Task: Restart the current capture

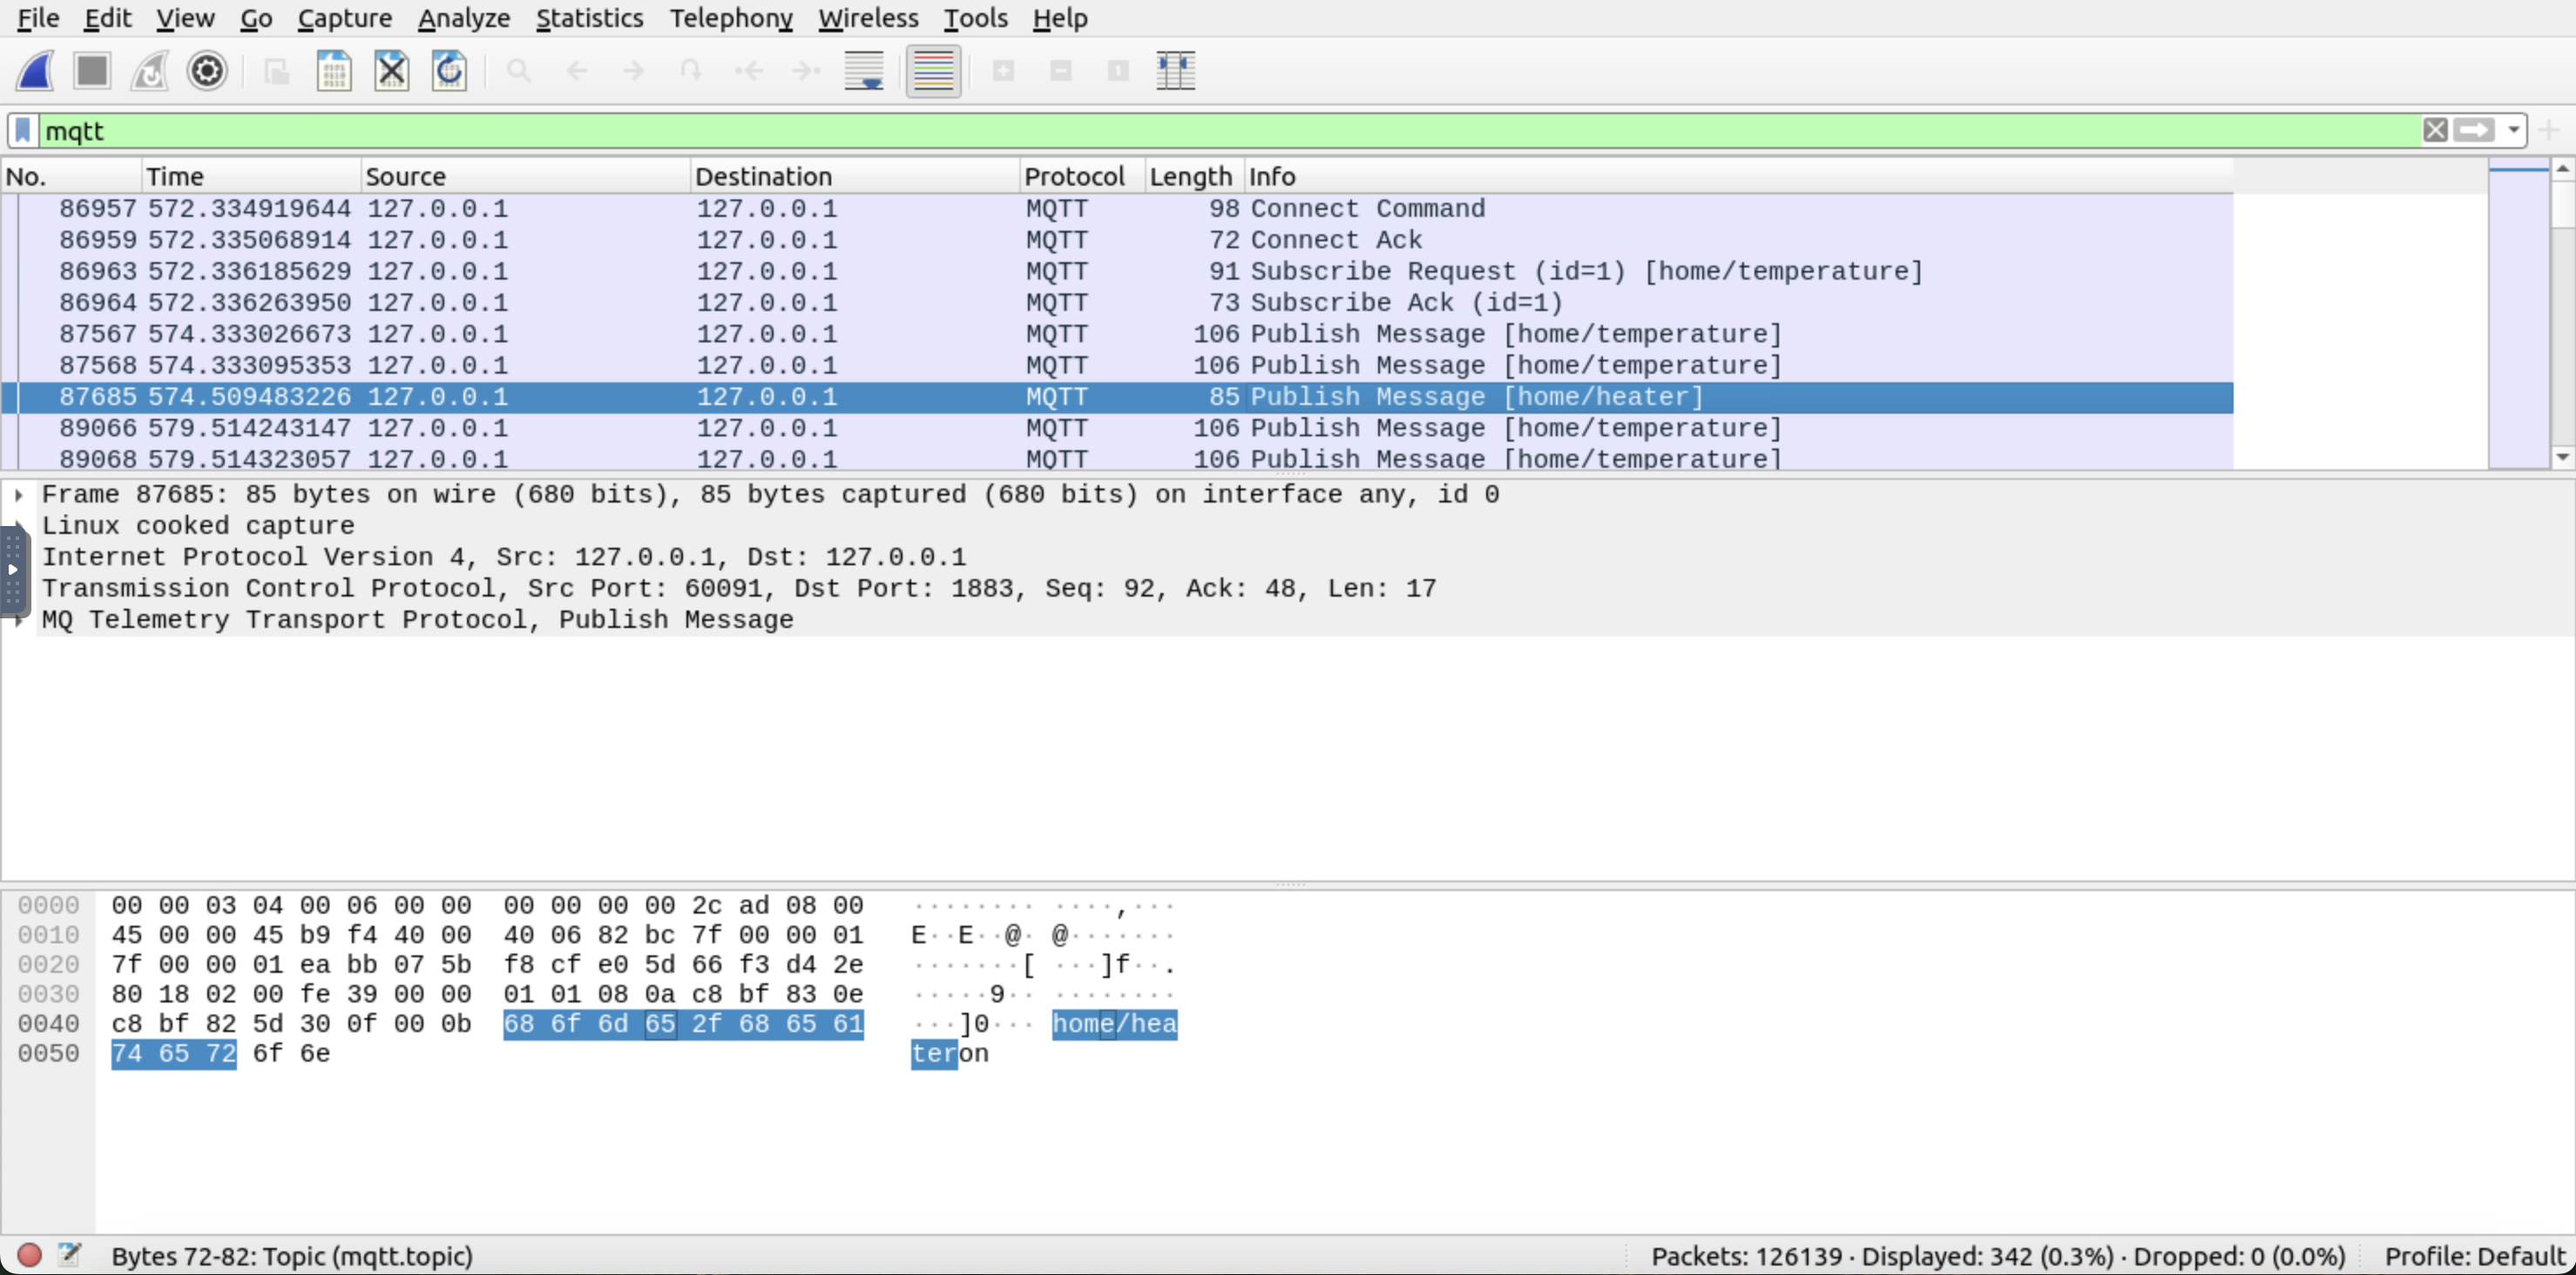Action: coord(150,71)
